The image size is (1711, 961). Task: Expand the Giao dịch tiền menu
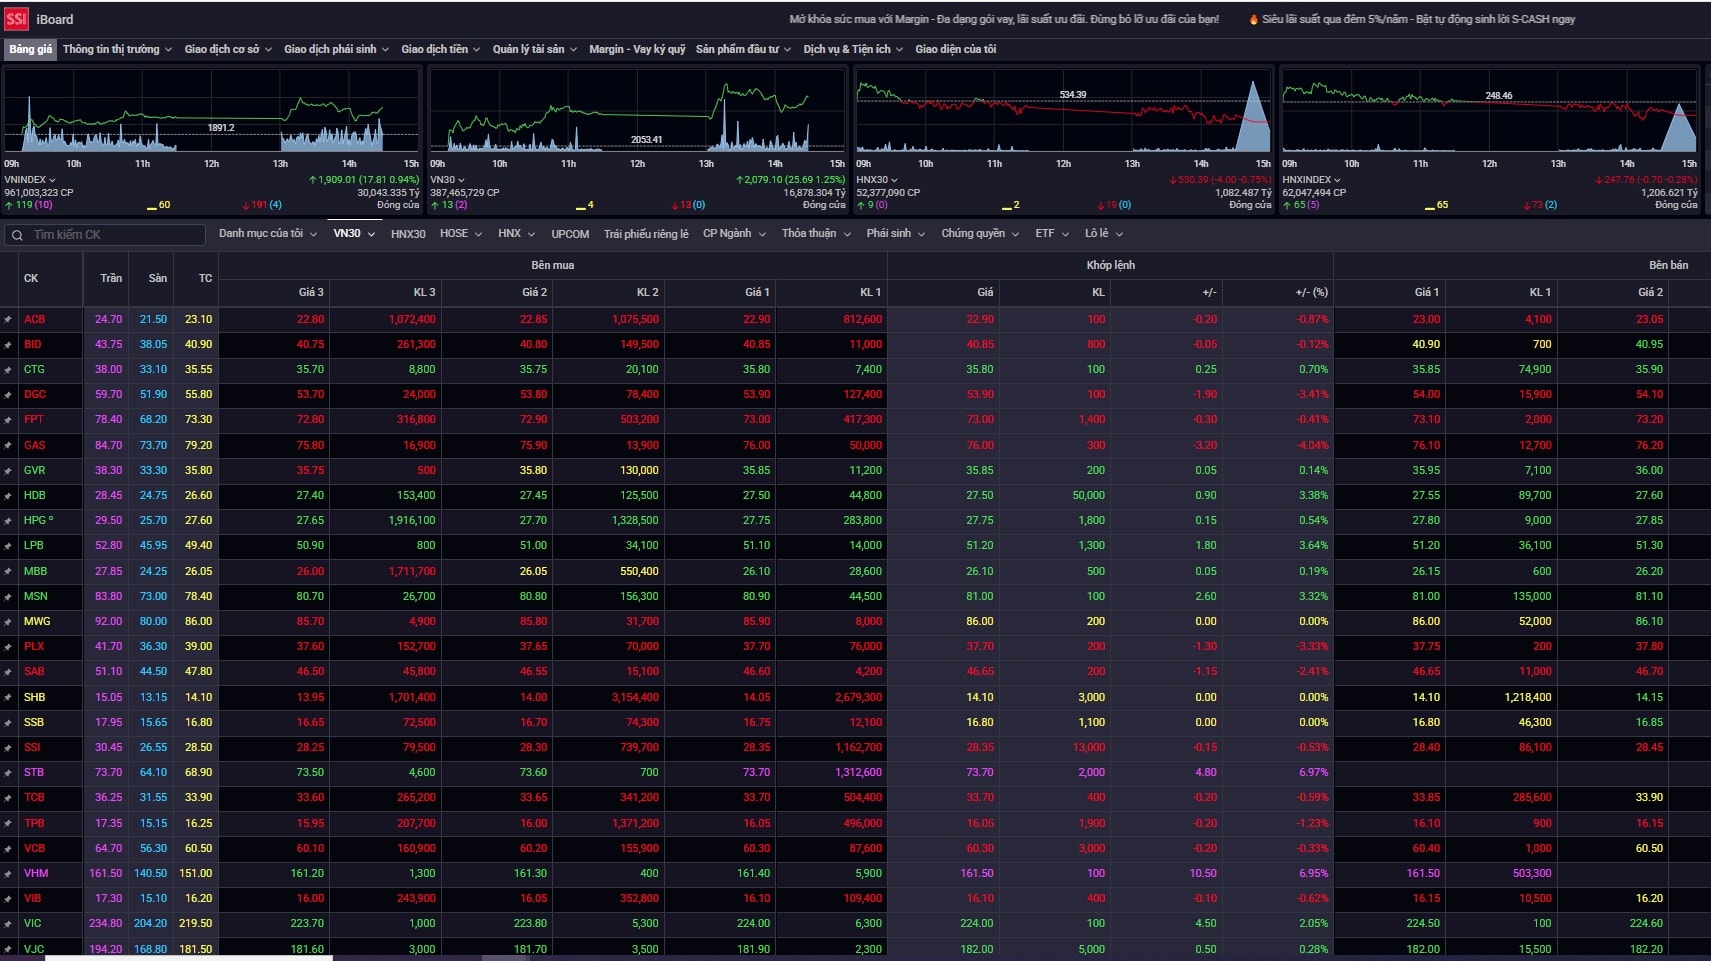point(441,49)
